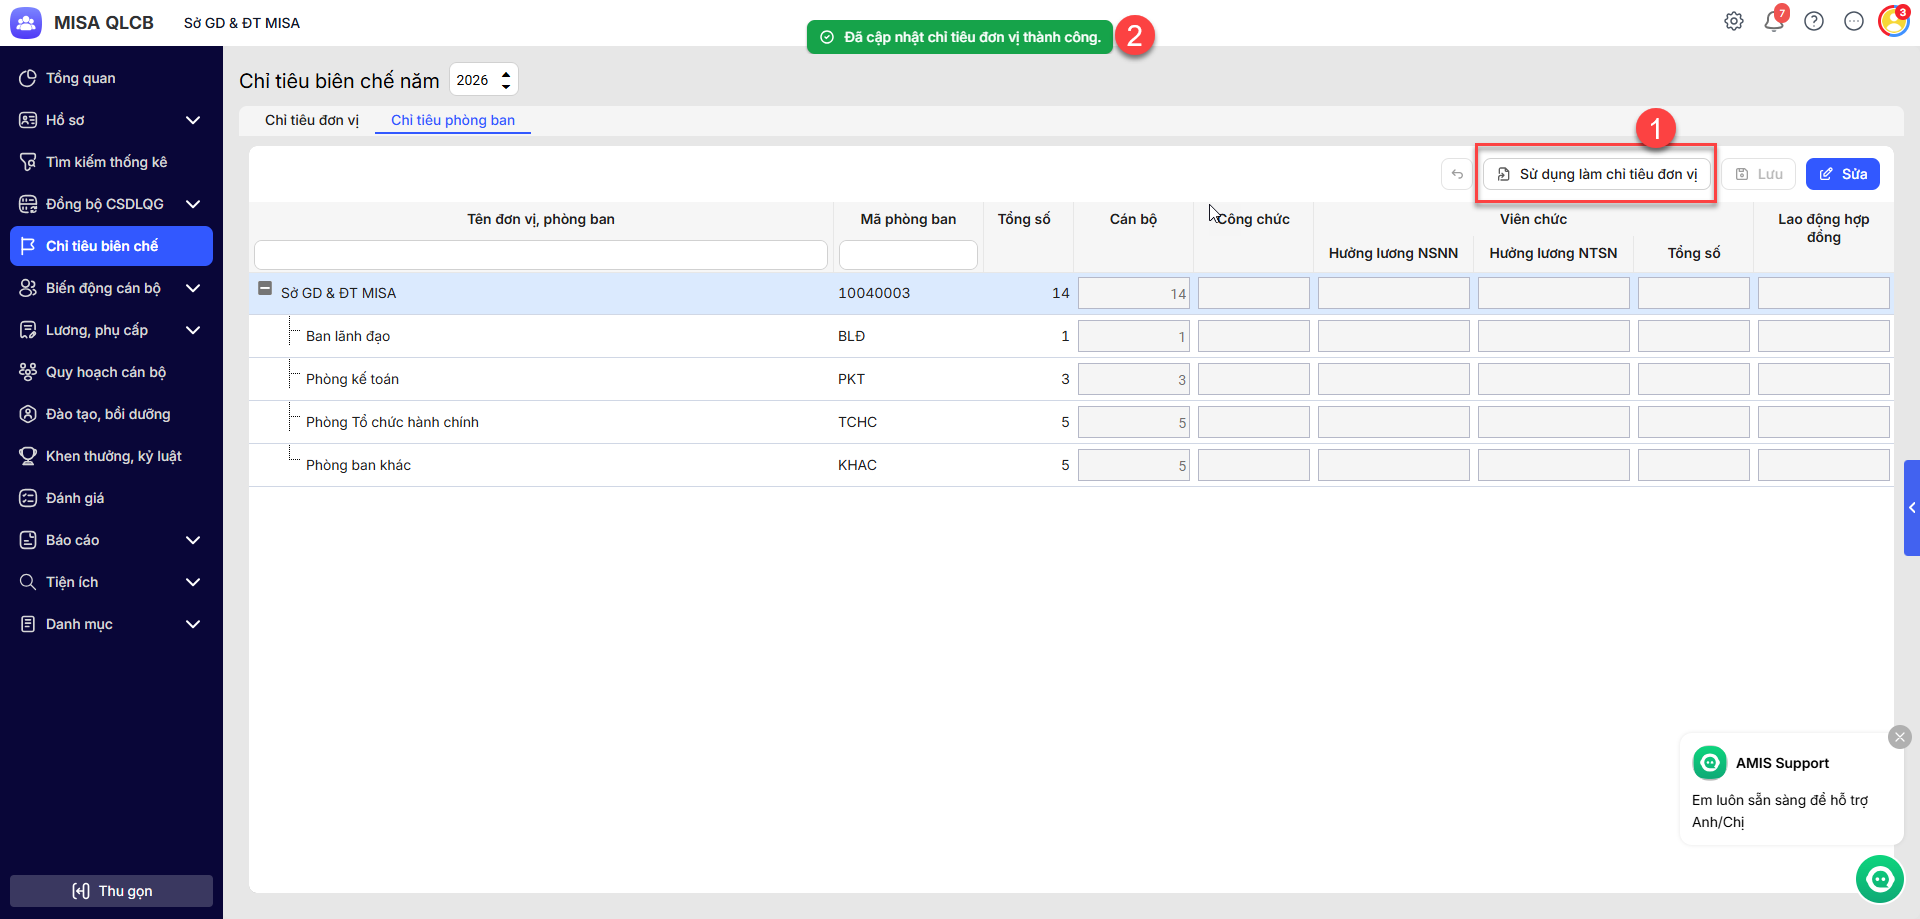Switch to the Chỉ tiêu đơn vị tab
Screen dimensions: 1920x919
tap(311, 120)
